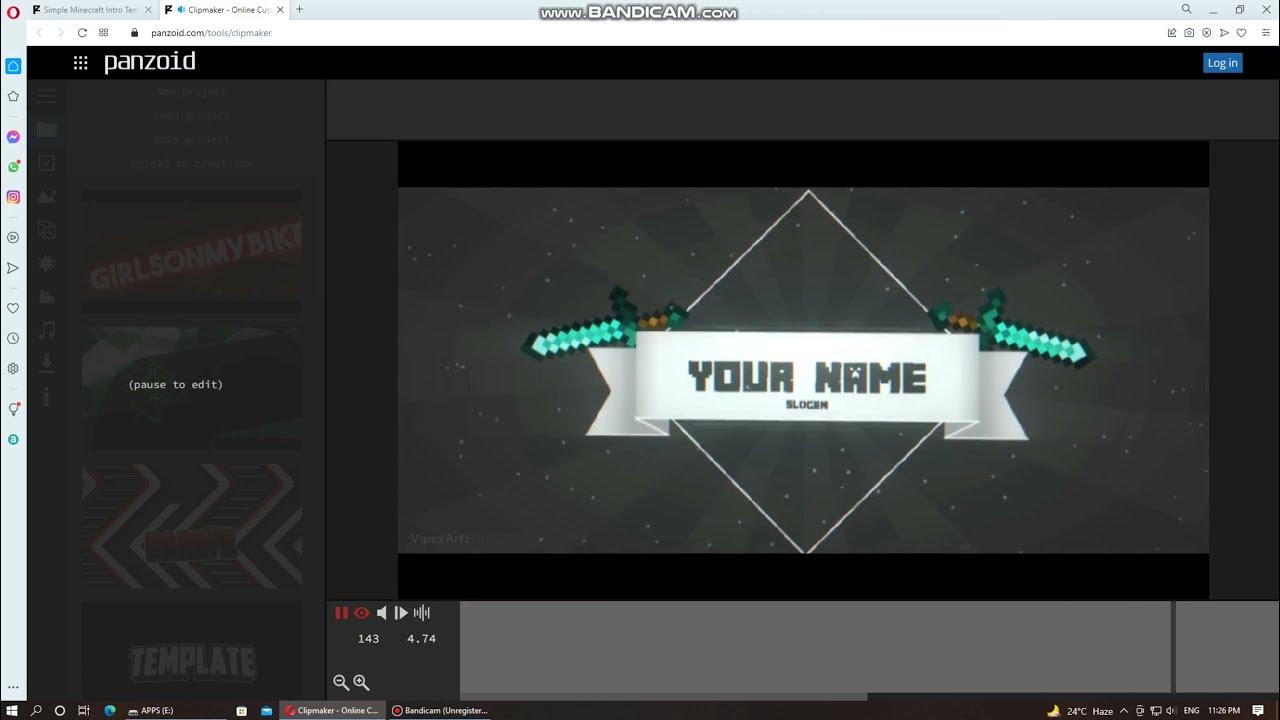Viewport: 1280px width, 720px height.
Task: Take a snapshot with camera icon
Action: [1189, 33]
